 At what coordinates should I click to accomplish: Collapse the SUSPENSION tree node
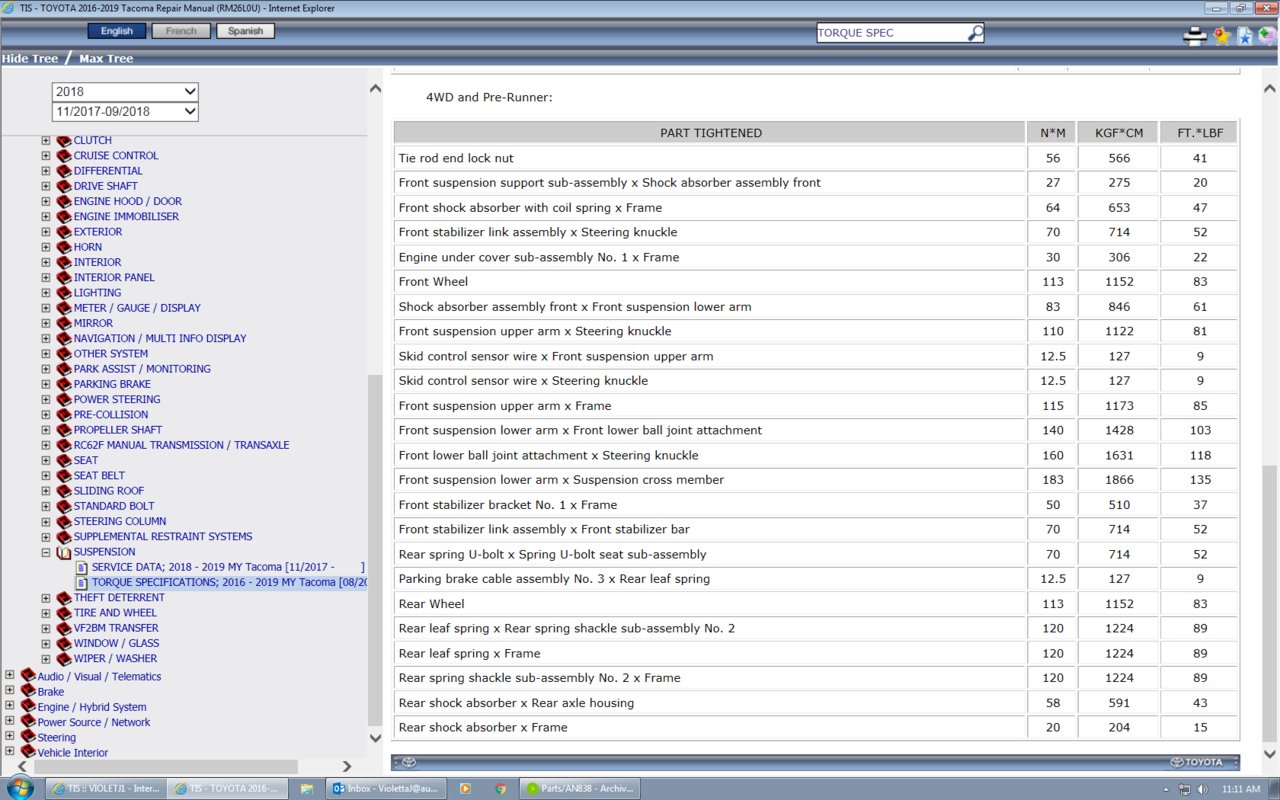pyautogui.click(x=46, y=552)
